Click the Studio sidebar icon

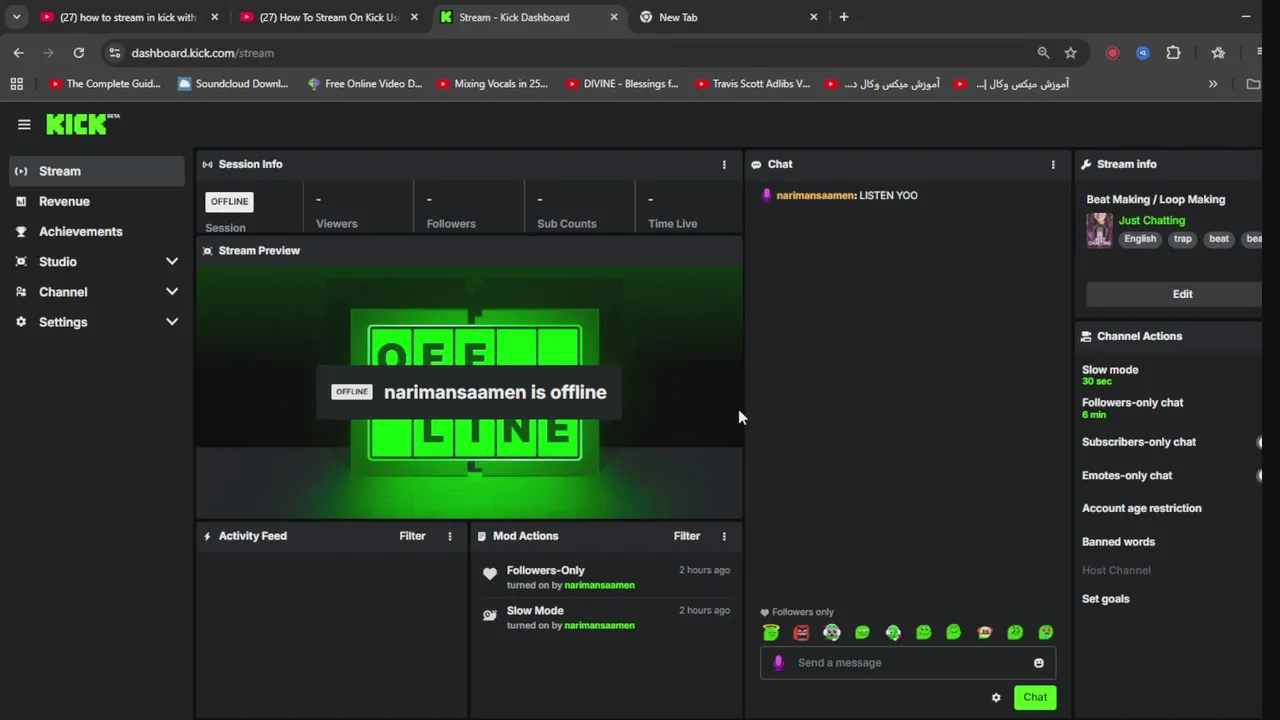click(21, 261)
